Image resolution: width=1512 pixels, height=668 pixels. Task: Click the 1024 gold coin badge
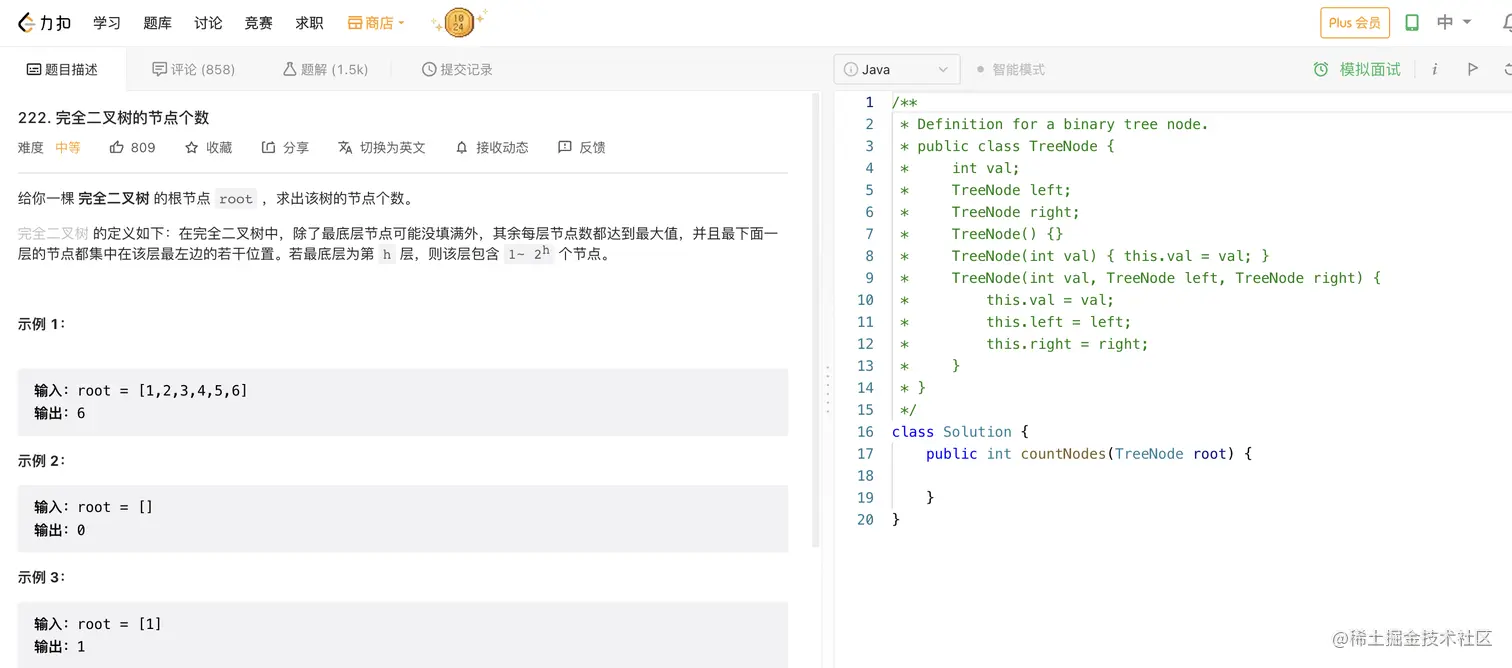click(459, 22)
